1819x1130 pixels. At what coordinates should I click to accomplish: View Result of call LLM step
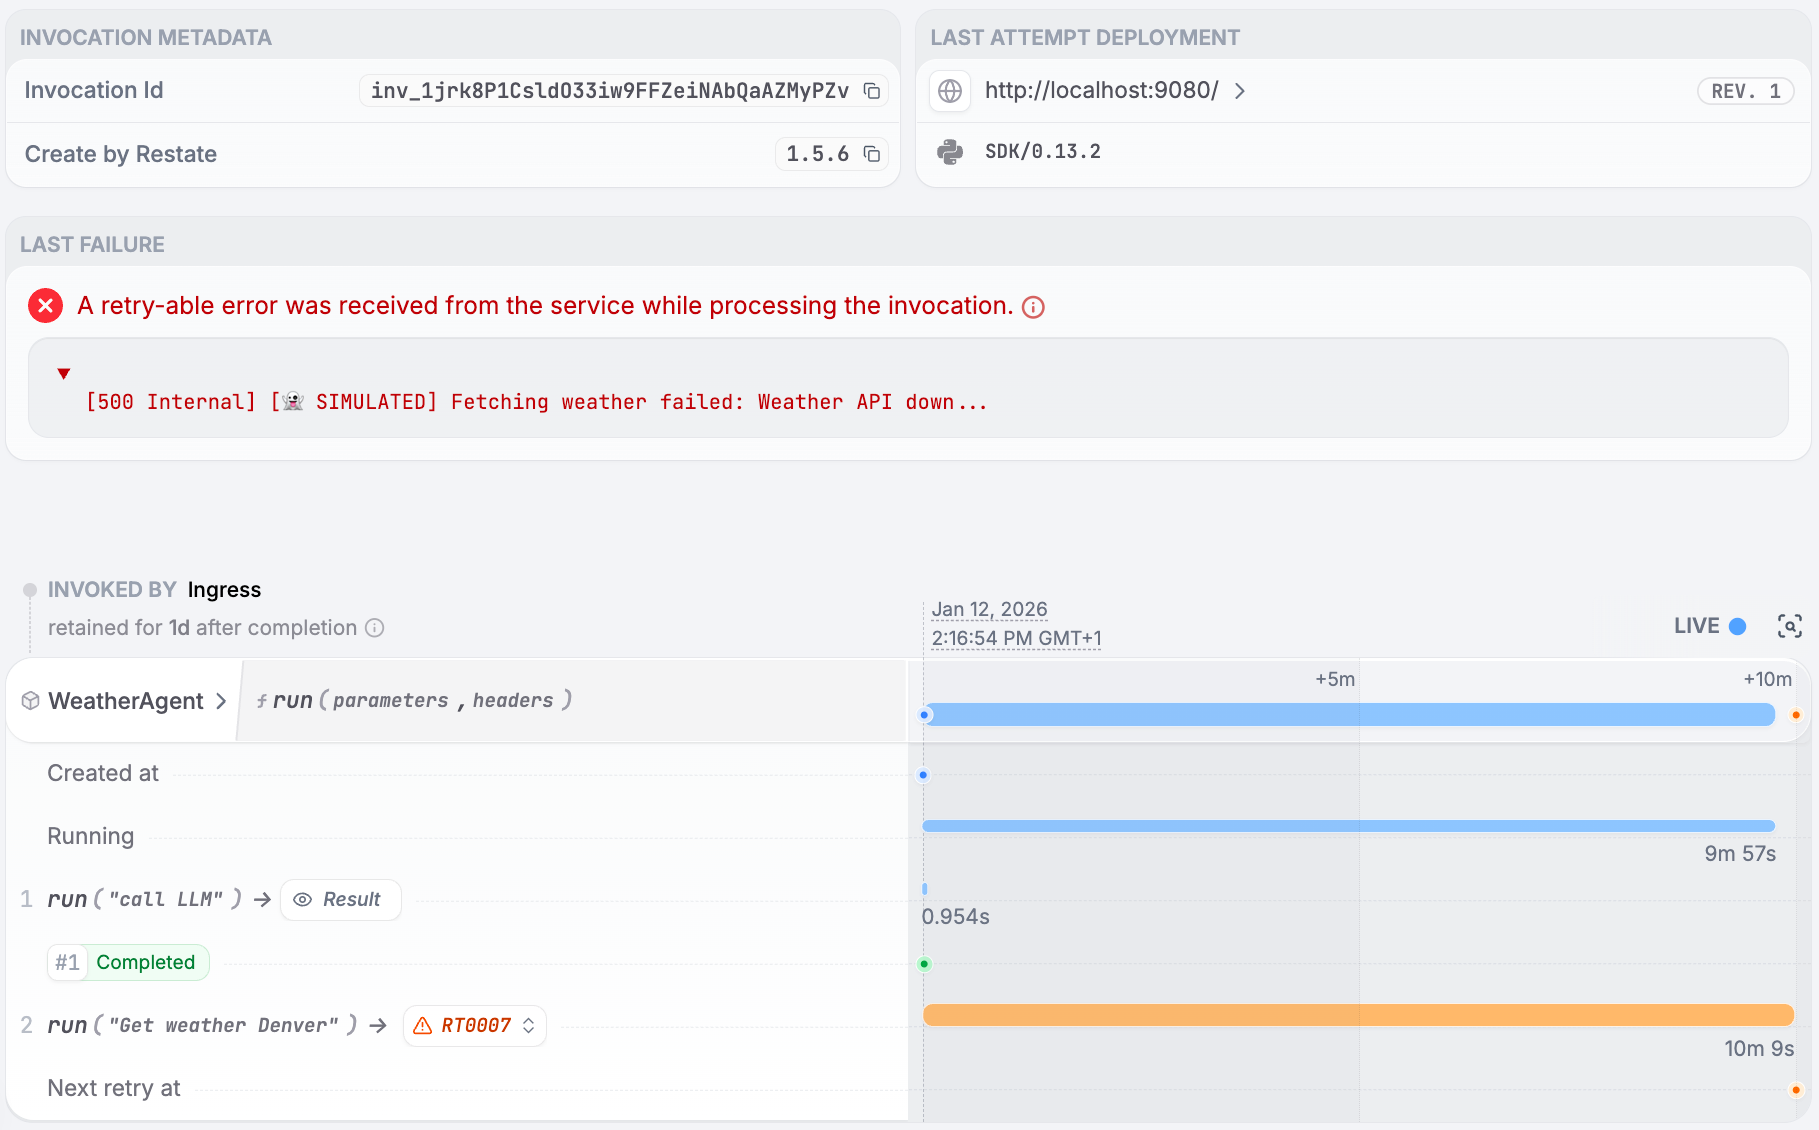click(x=340, y=900)
